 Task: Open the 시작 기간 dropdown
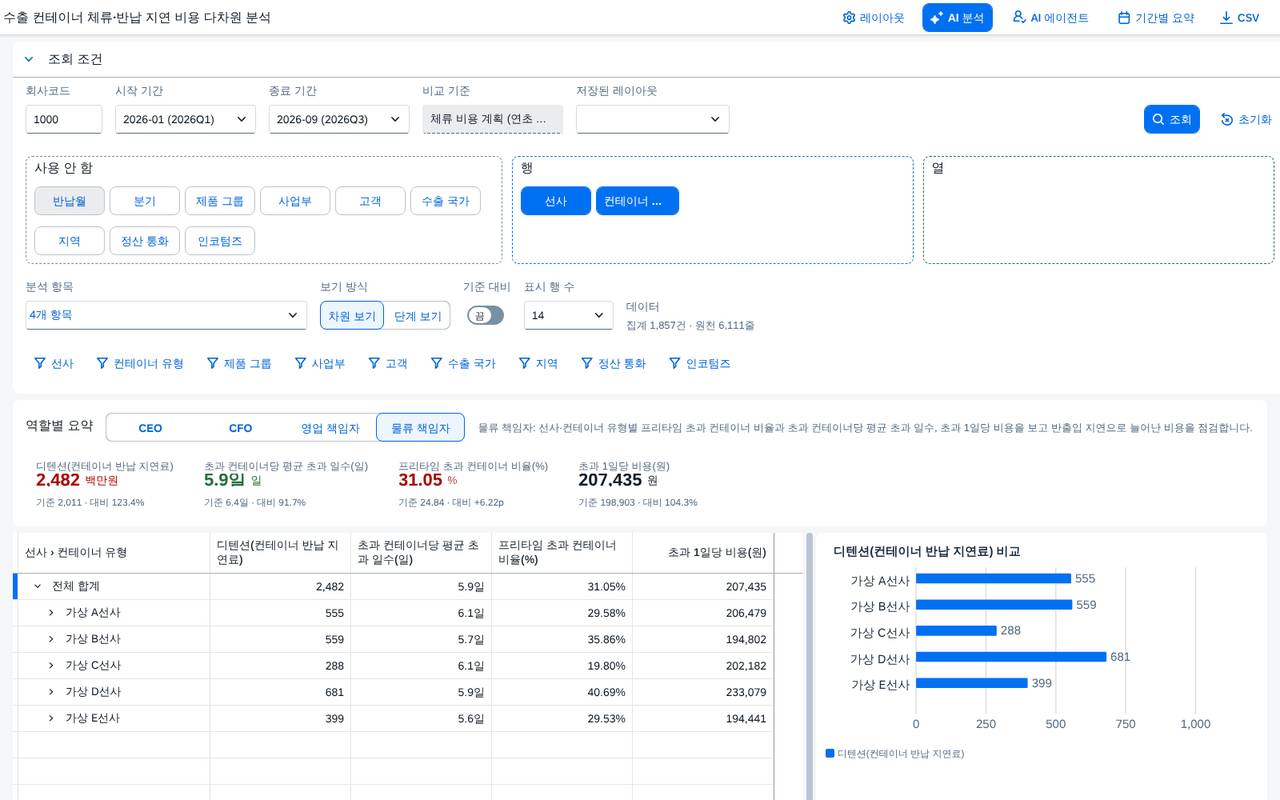(x=185, y=119)
